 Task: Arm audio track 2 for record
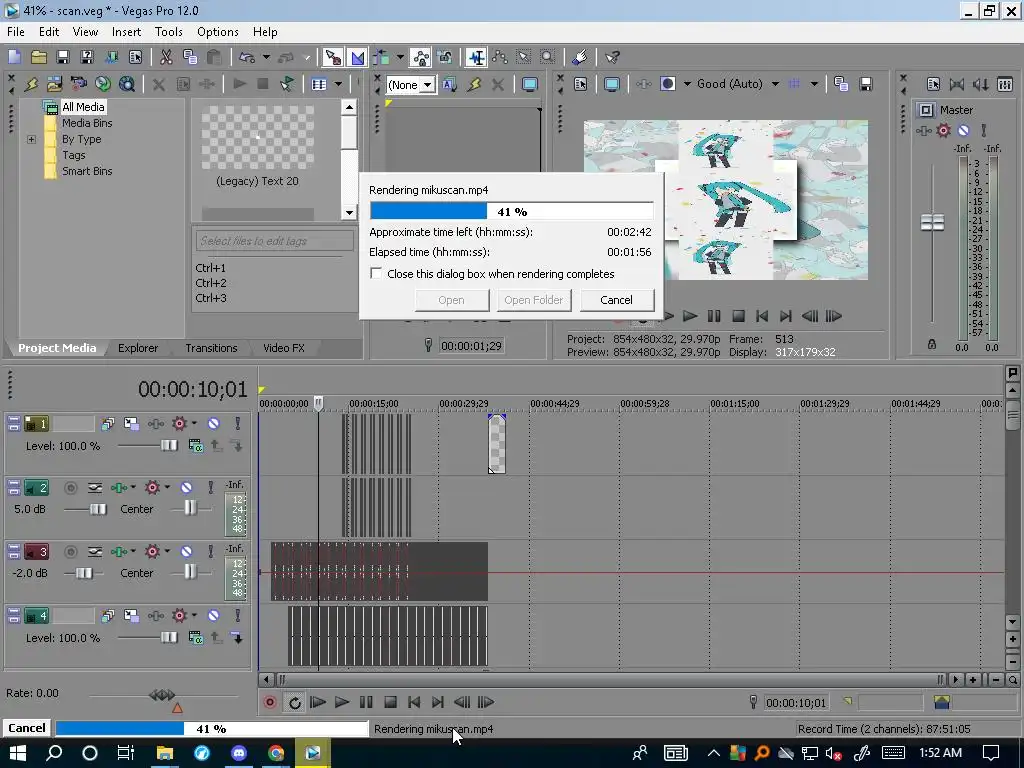pos(71,487)
